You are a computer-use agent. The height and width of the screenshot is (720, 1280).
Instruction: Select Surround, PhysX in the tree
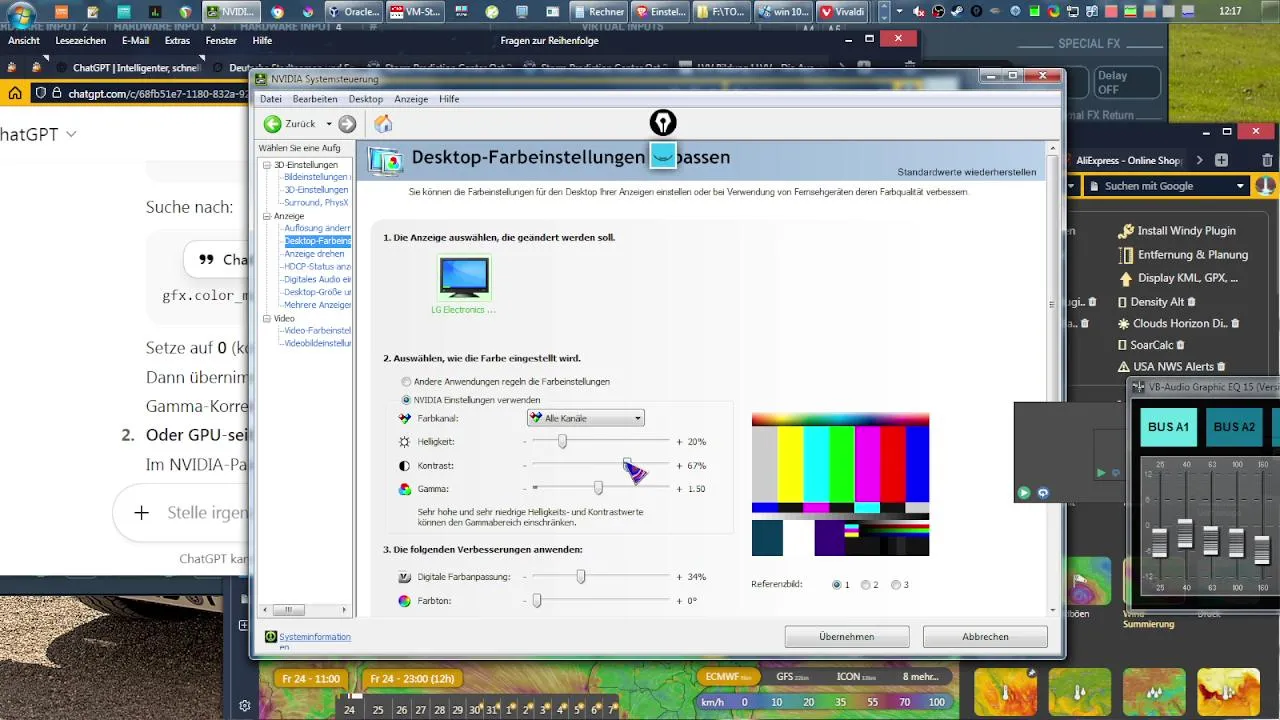316,203
